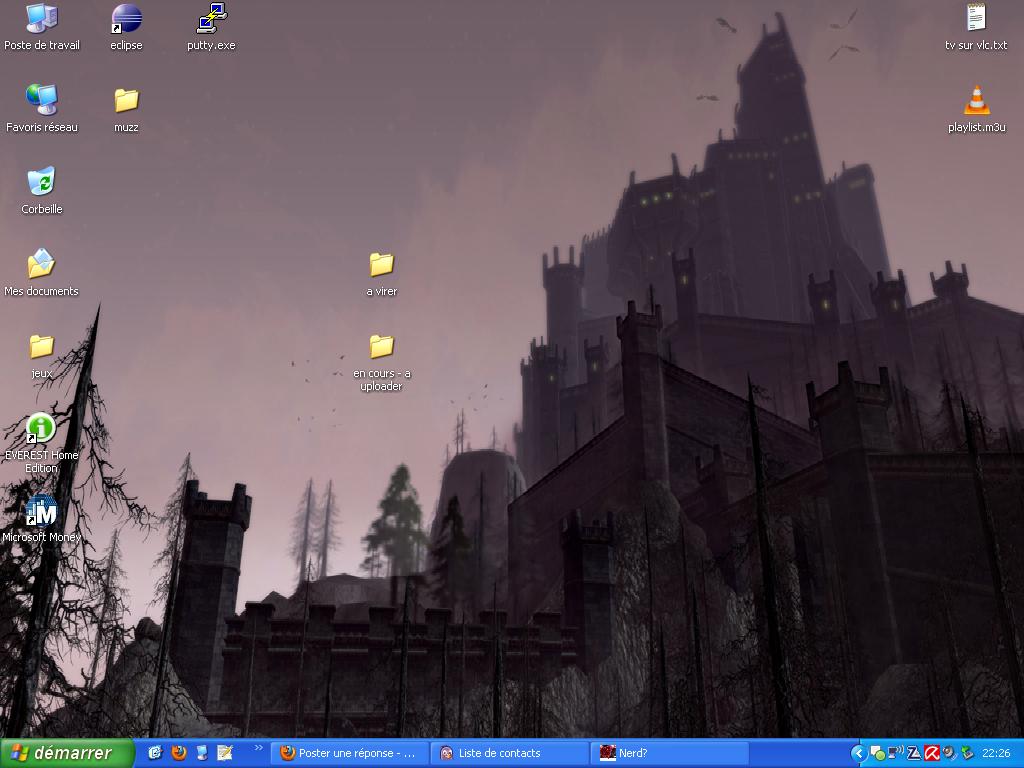The height and width of the screenshot is (768, 1024).
Task: Click the first Quick Launch icon
Action: point(155,753)
